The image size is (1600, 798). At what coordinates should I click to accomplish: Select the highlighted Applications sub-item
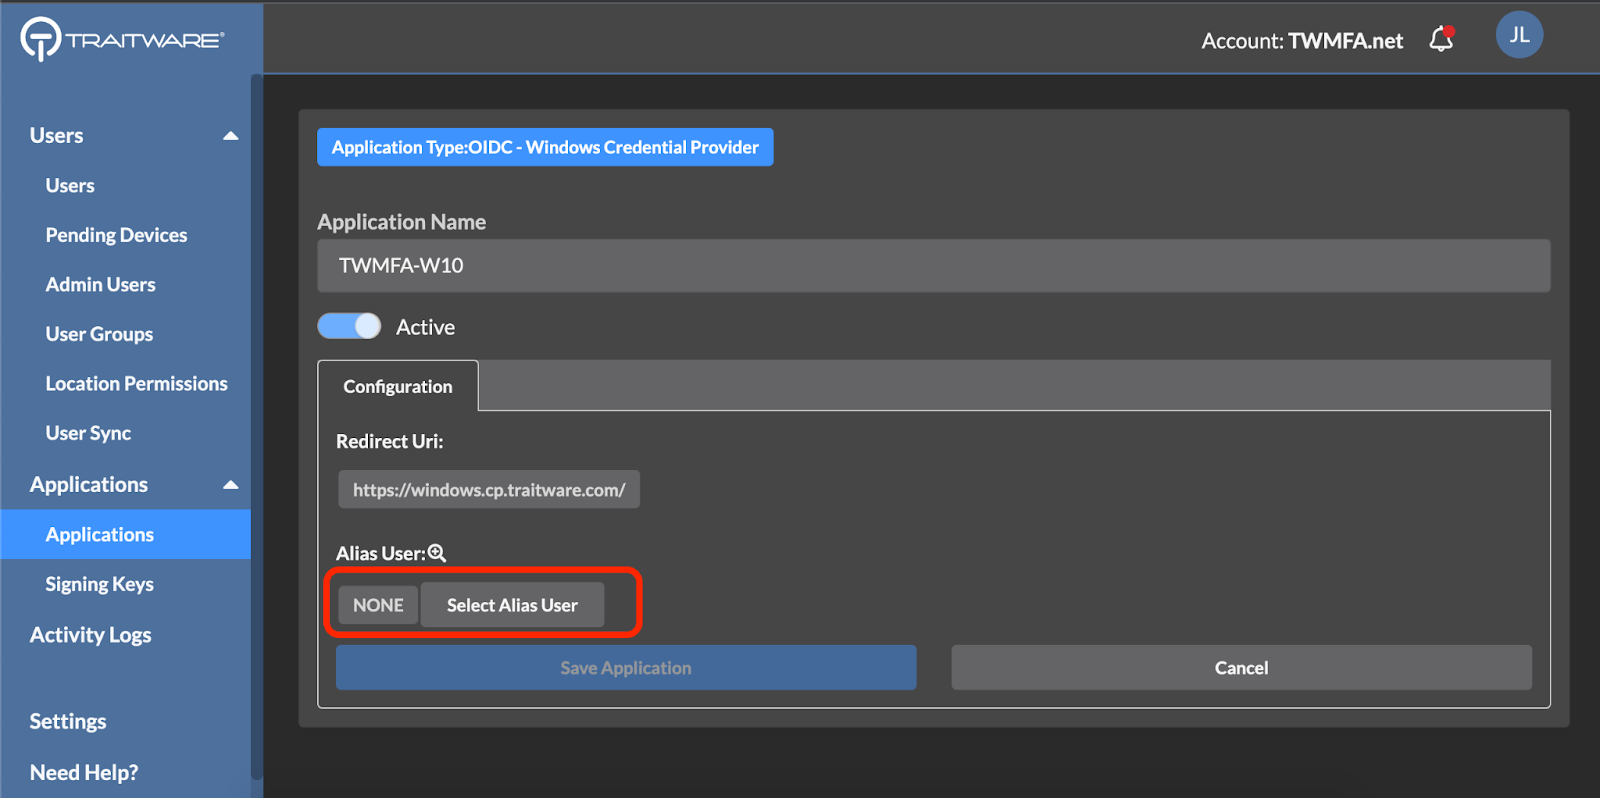[x=125, y=535]
